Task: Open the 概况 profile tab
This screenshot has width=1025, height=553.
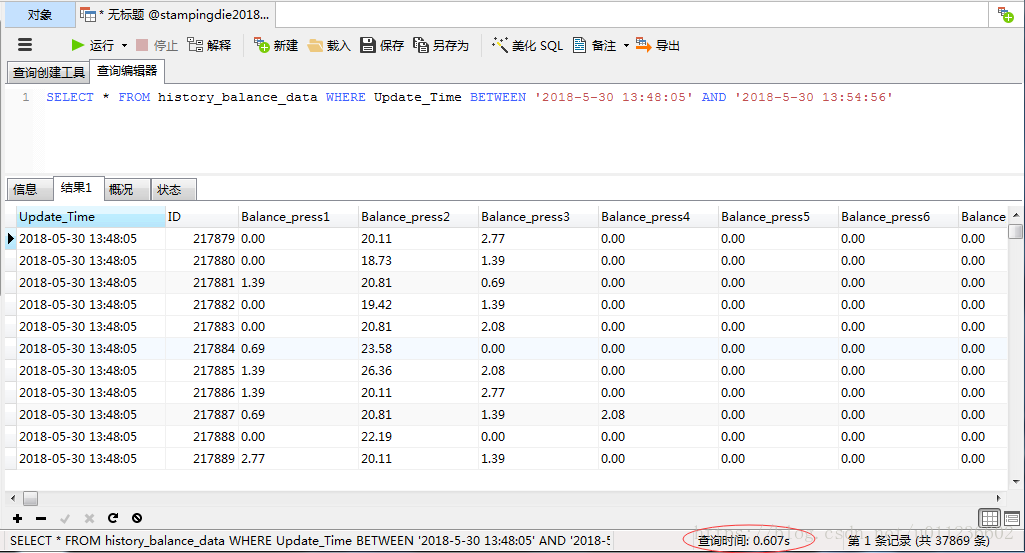Action: [127, 189]
